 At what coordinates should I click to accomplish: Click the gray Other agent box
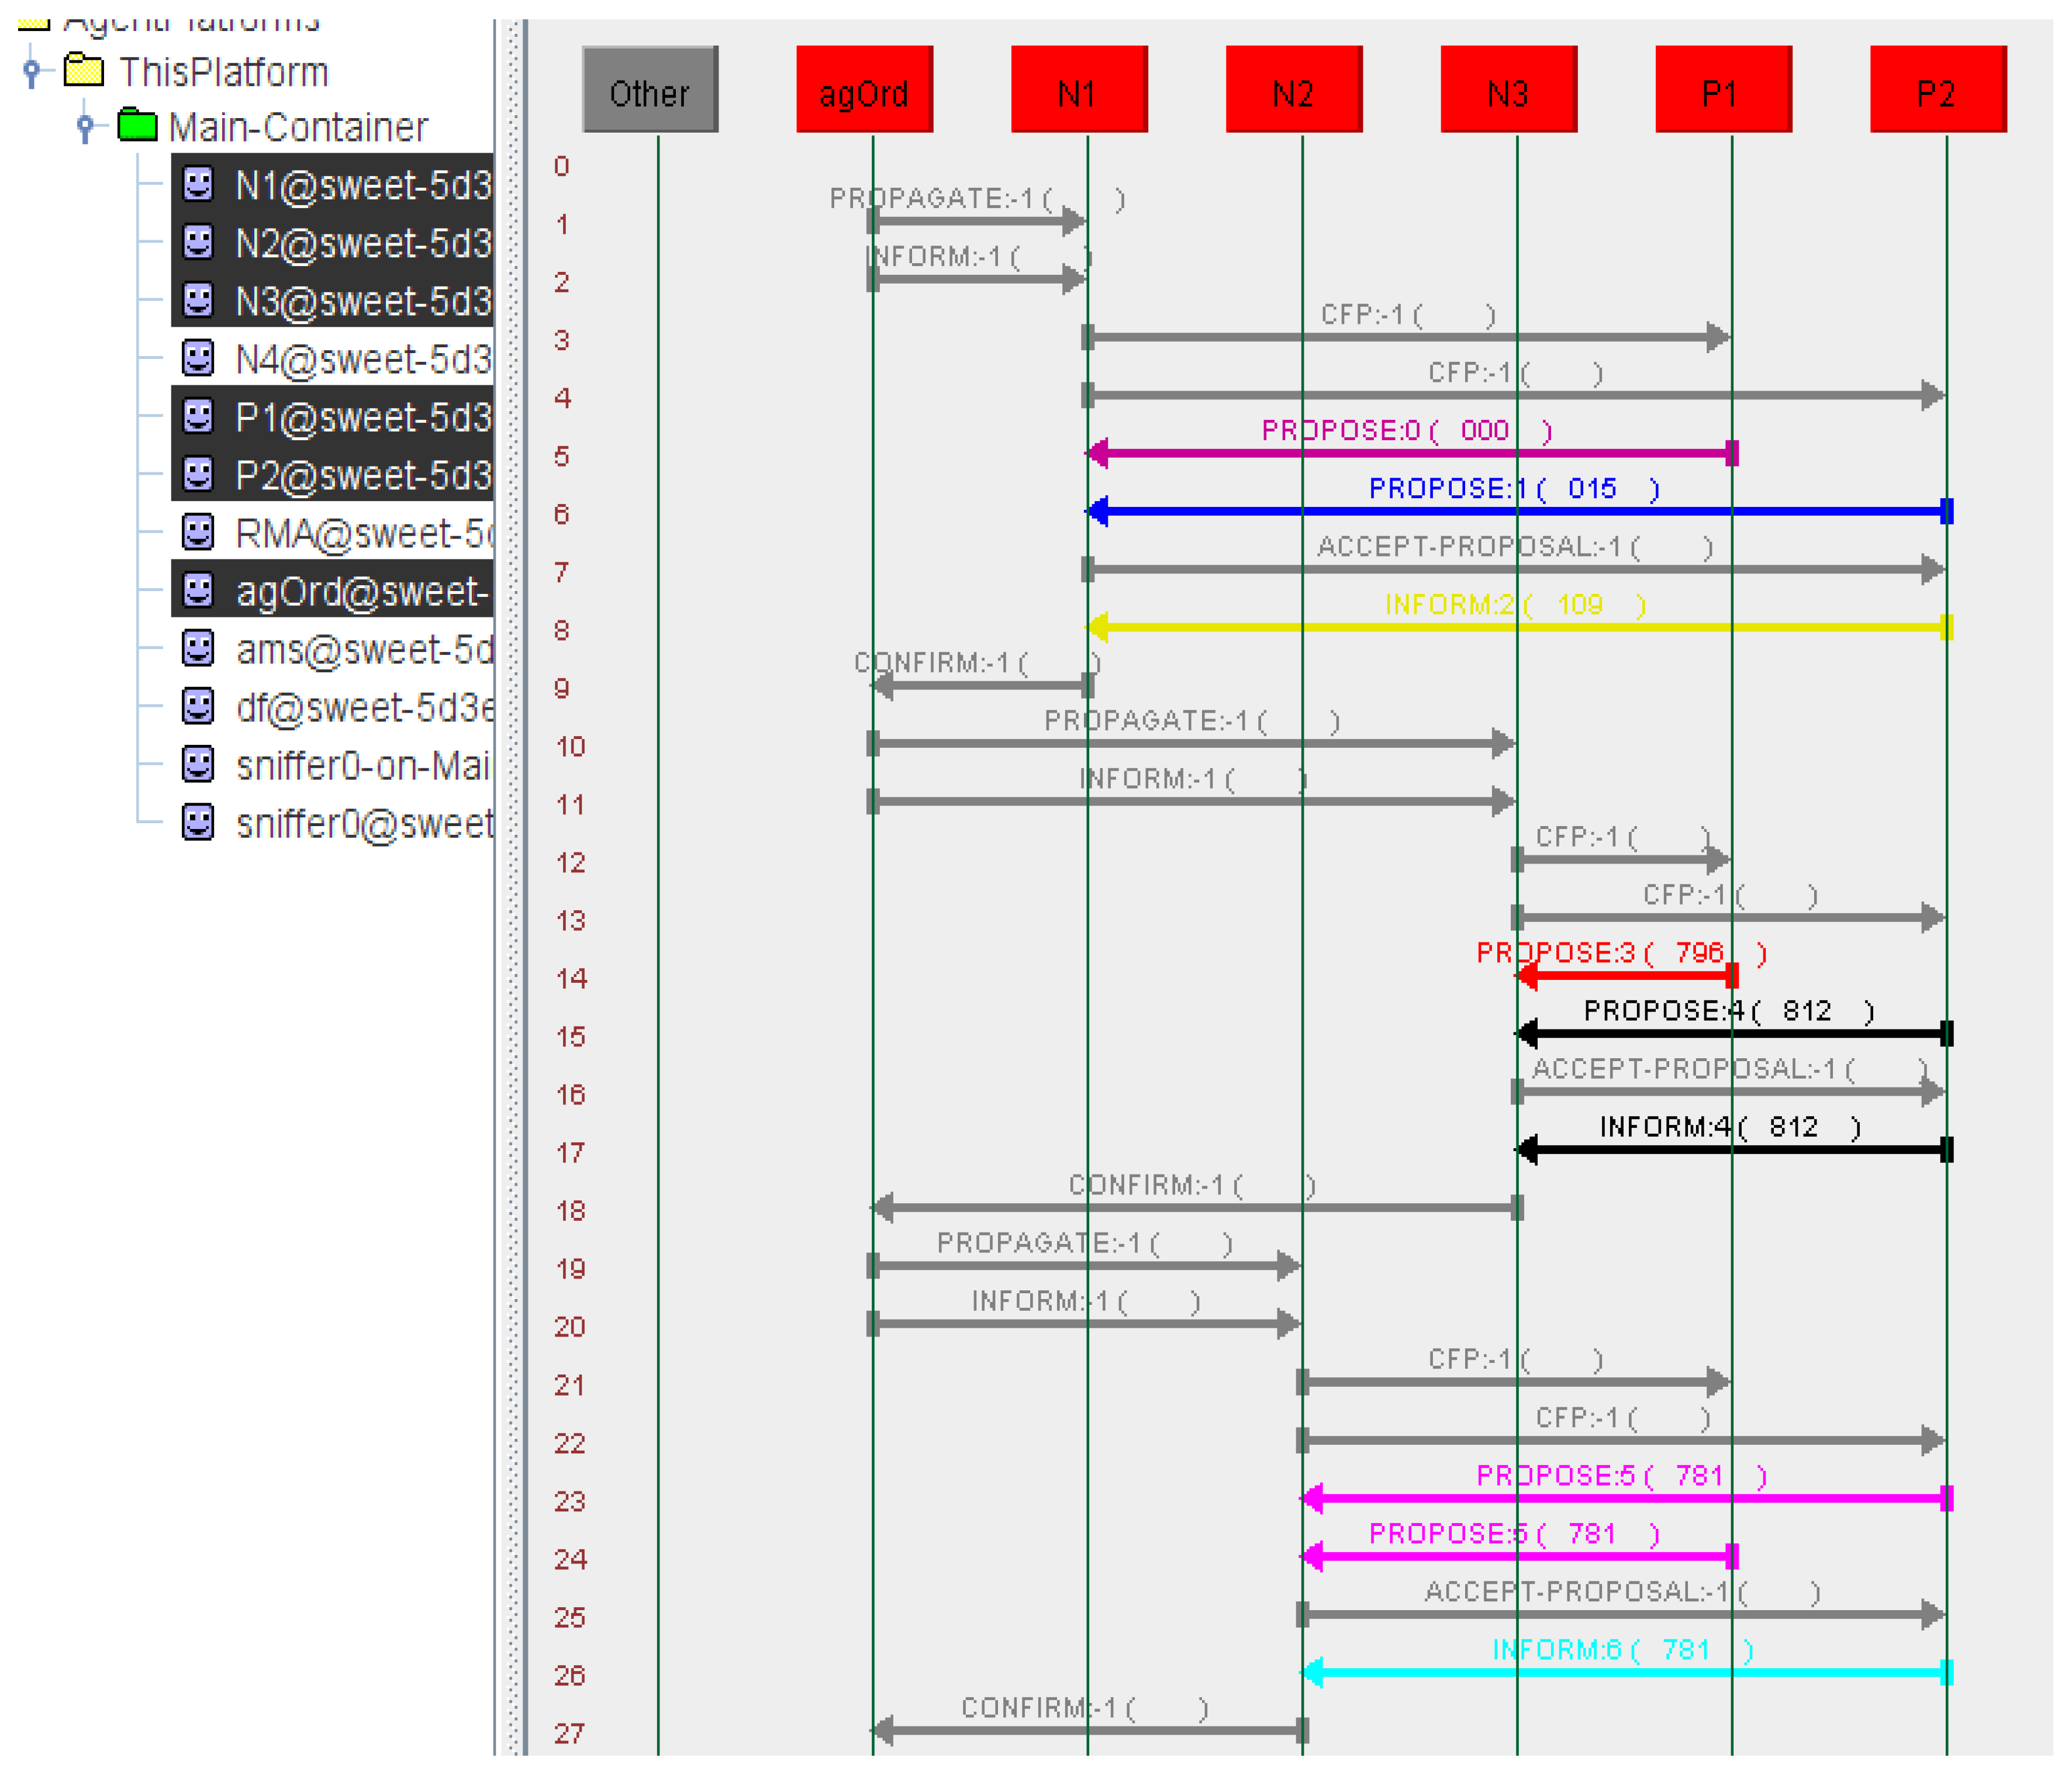(650, 90)
